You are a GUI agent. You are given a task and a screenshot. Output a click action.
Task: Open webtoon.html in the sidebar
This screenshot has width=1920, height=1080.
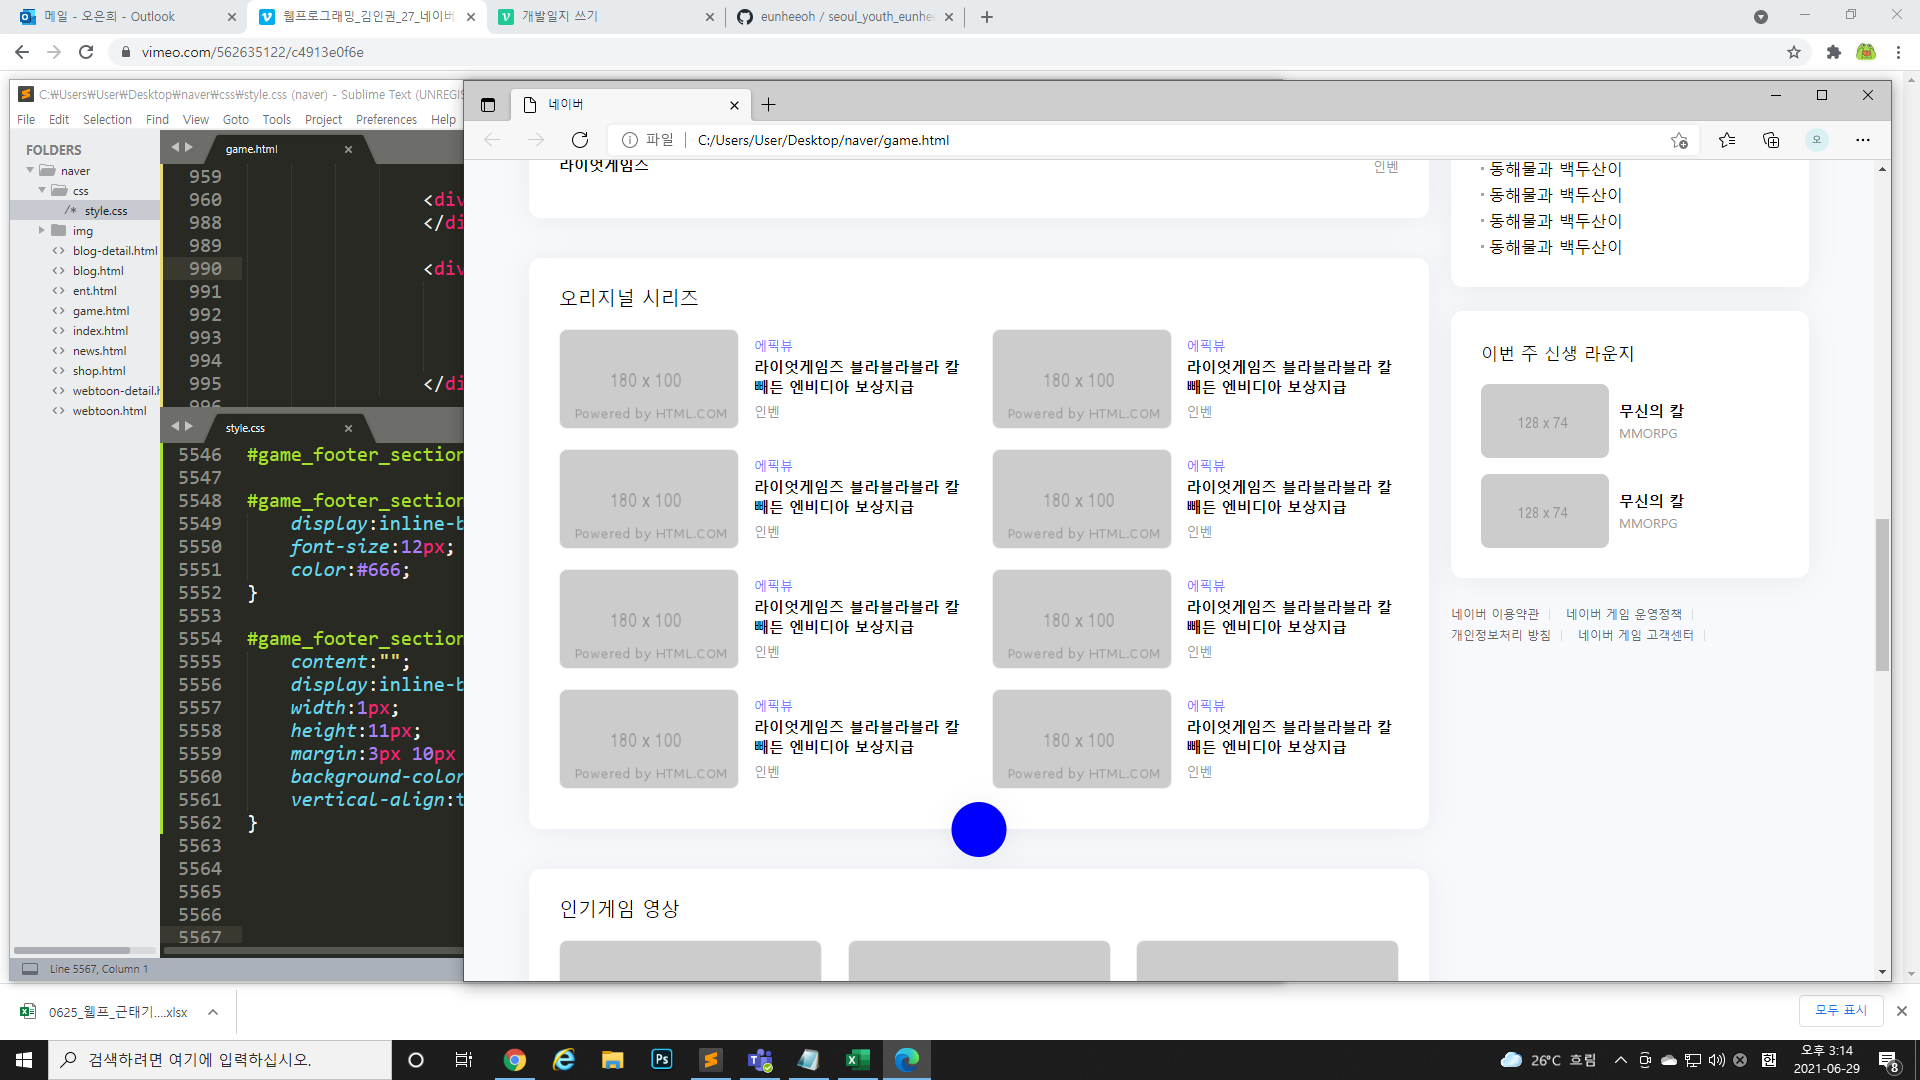109,411
